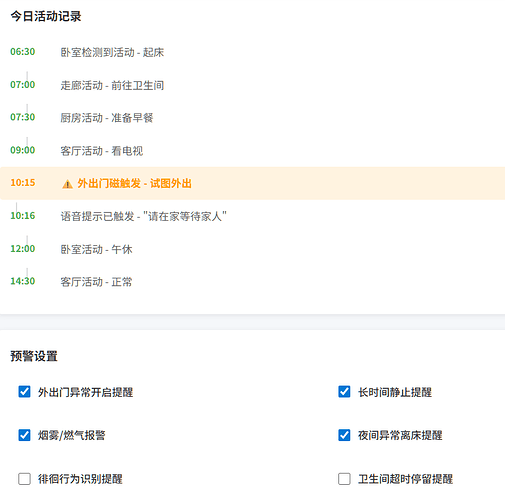505x500 pixels.
Task: Select the 走廊活动 - 前往卫生间 record
Action: (112, 85)
